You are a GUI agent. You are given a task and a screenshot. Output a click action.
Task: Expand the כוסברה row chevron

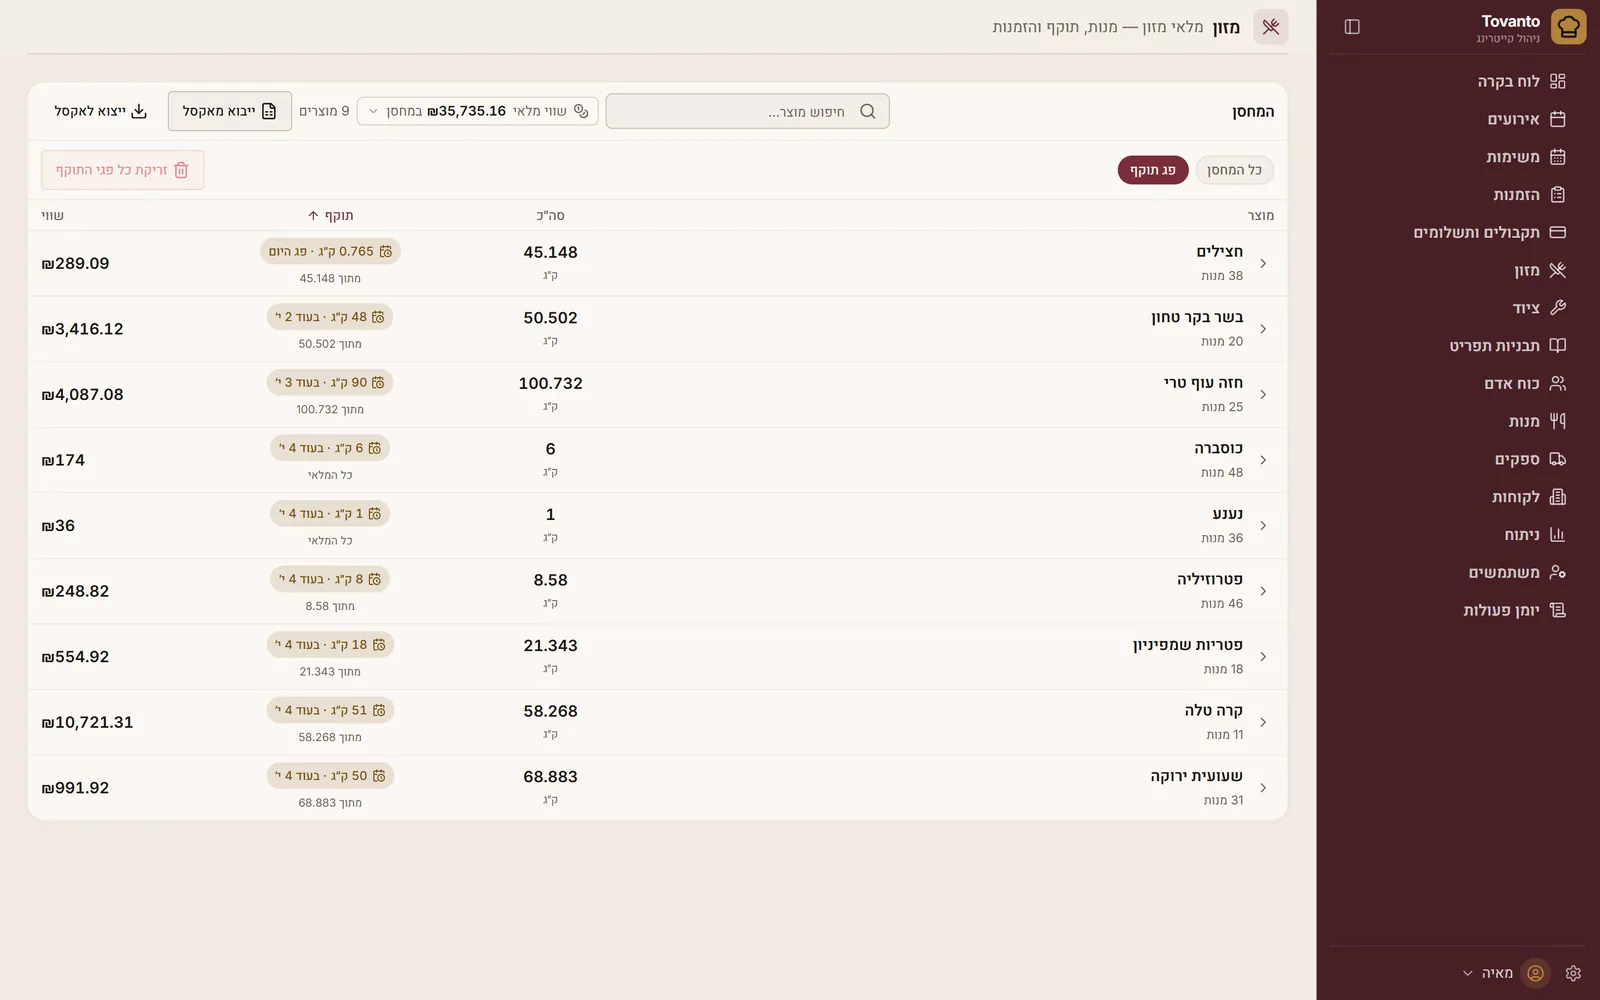[1263, 460]
